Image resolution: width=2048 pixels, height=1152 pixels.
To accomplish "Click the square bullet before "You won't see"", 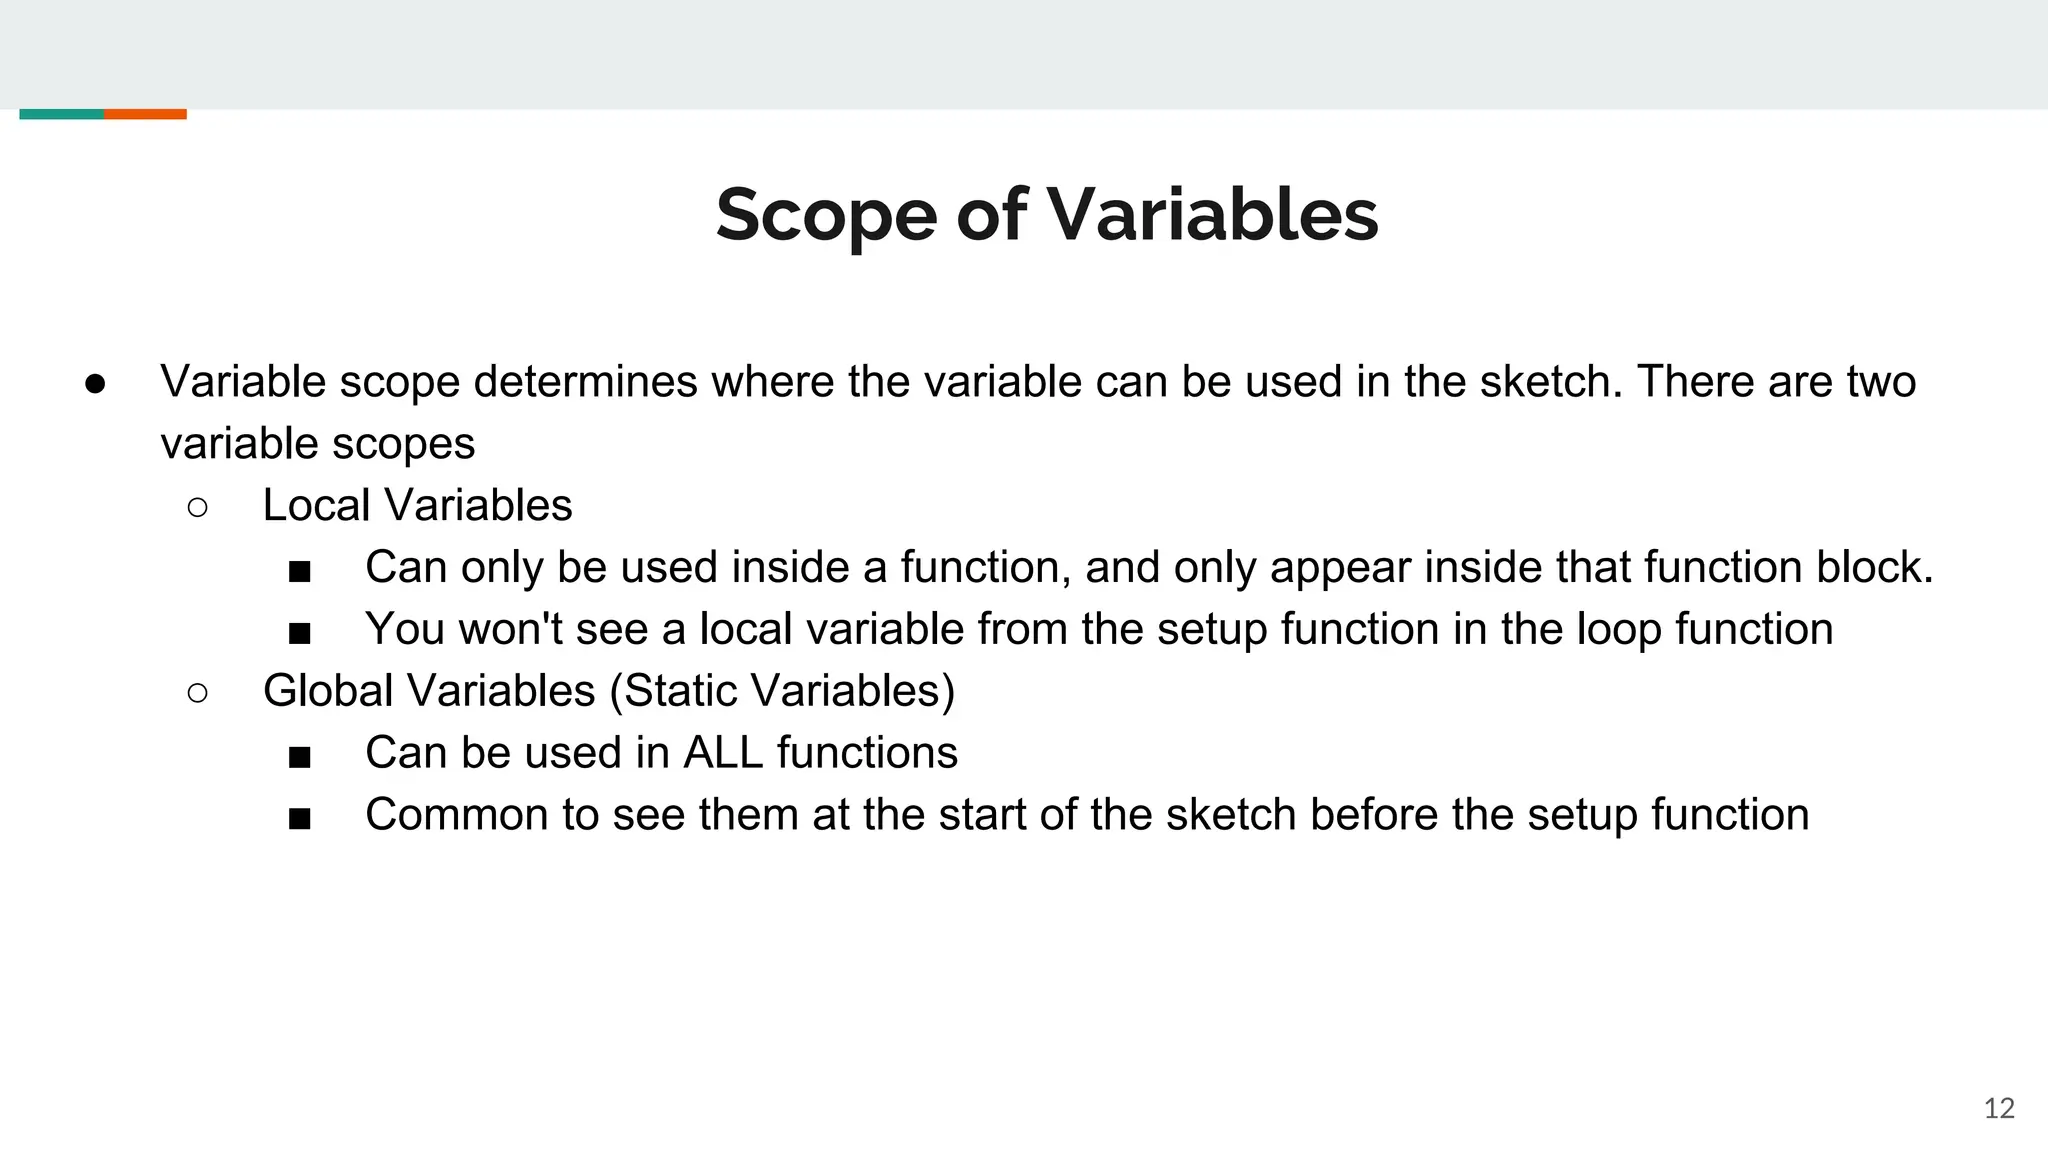I will pyautogui.click(x=299, y=633).
